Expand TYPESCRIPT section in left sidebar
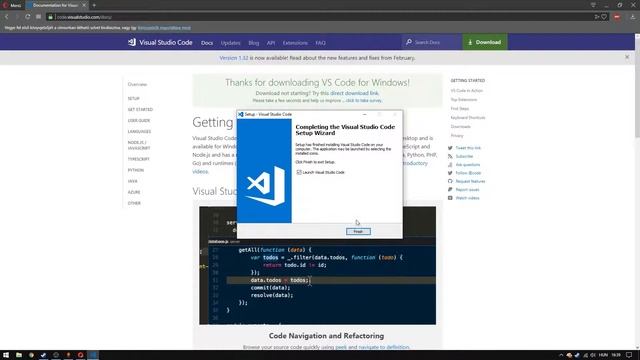The image size is (640, 360). [x=138, y=159]
